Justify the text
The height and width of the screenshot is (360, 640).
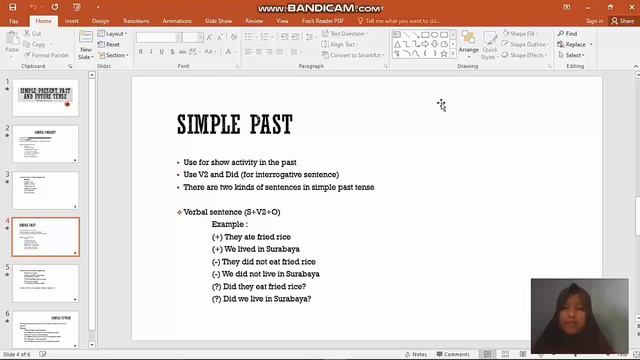tap(280, 51)
